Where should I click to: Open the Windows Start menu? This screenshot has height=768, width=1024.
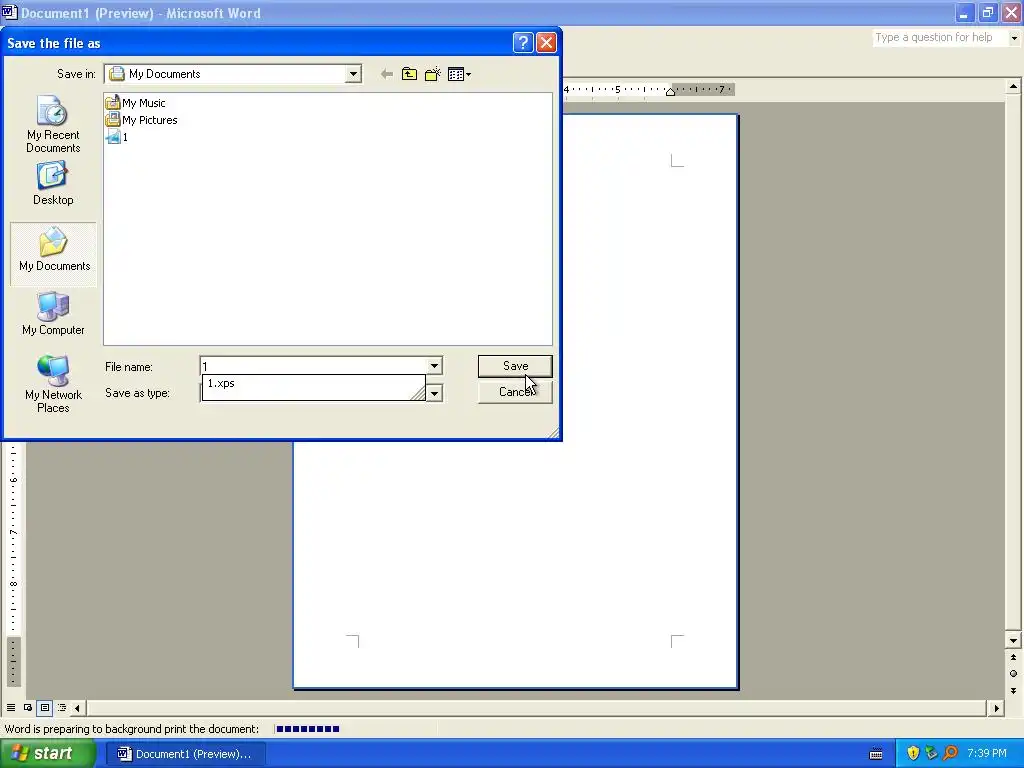[48, 754]
